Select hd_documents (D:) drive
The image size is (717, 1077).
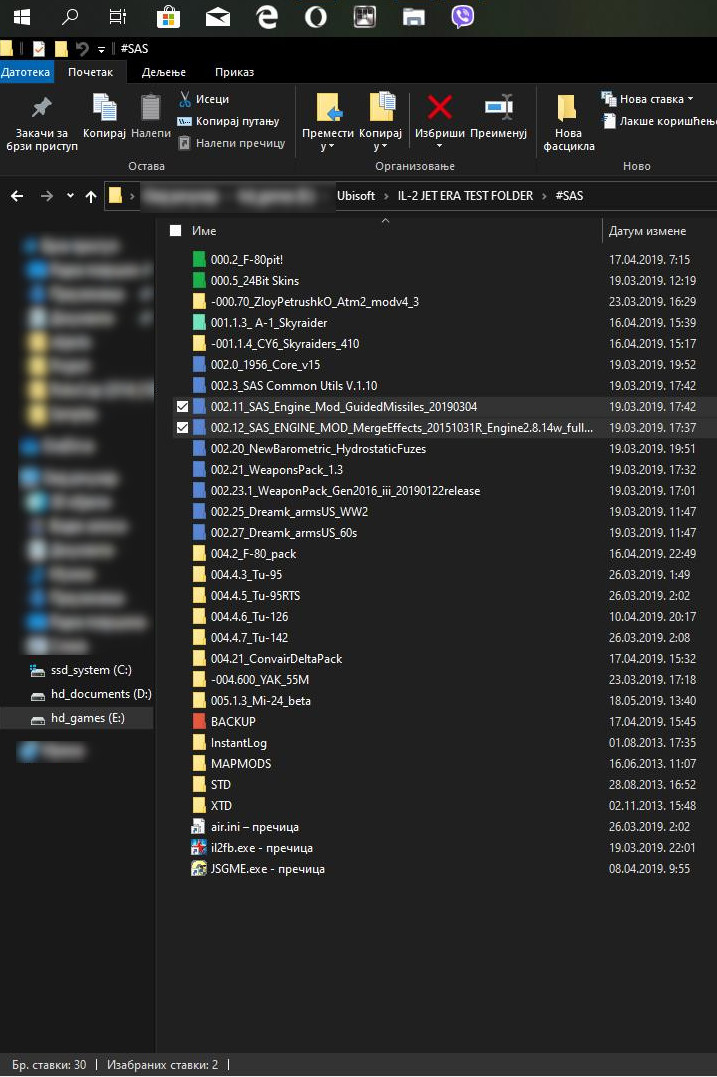[x=101, y=694]
